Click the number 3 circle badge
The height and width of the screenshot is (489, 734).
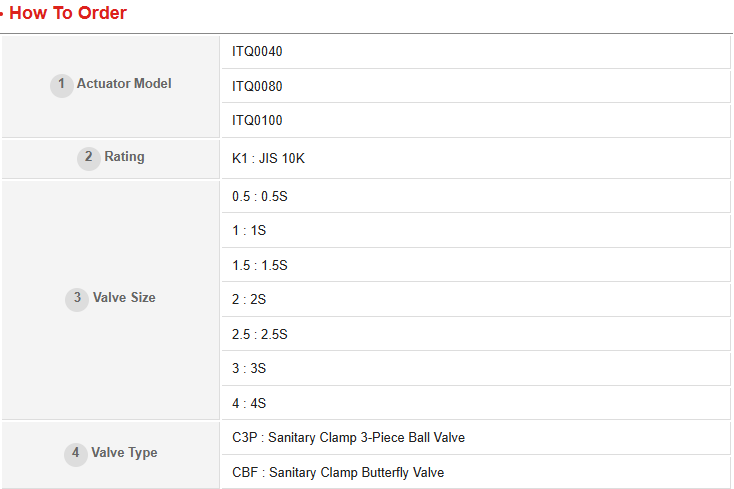tap(77, 298)
